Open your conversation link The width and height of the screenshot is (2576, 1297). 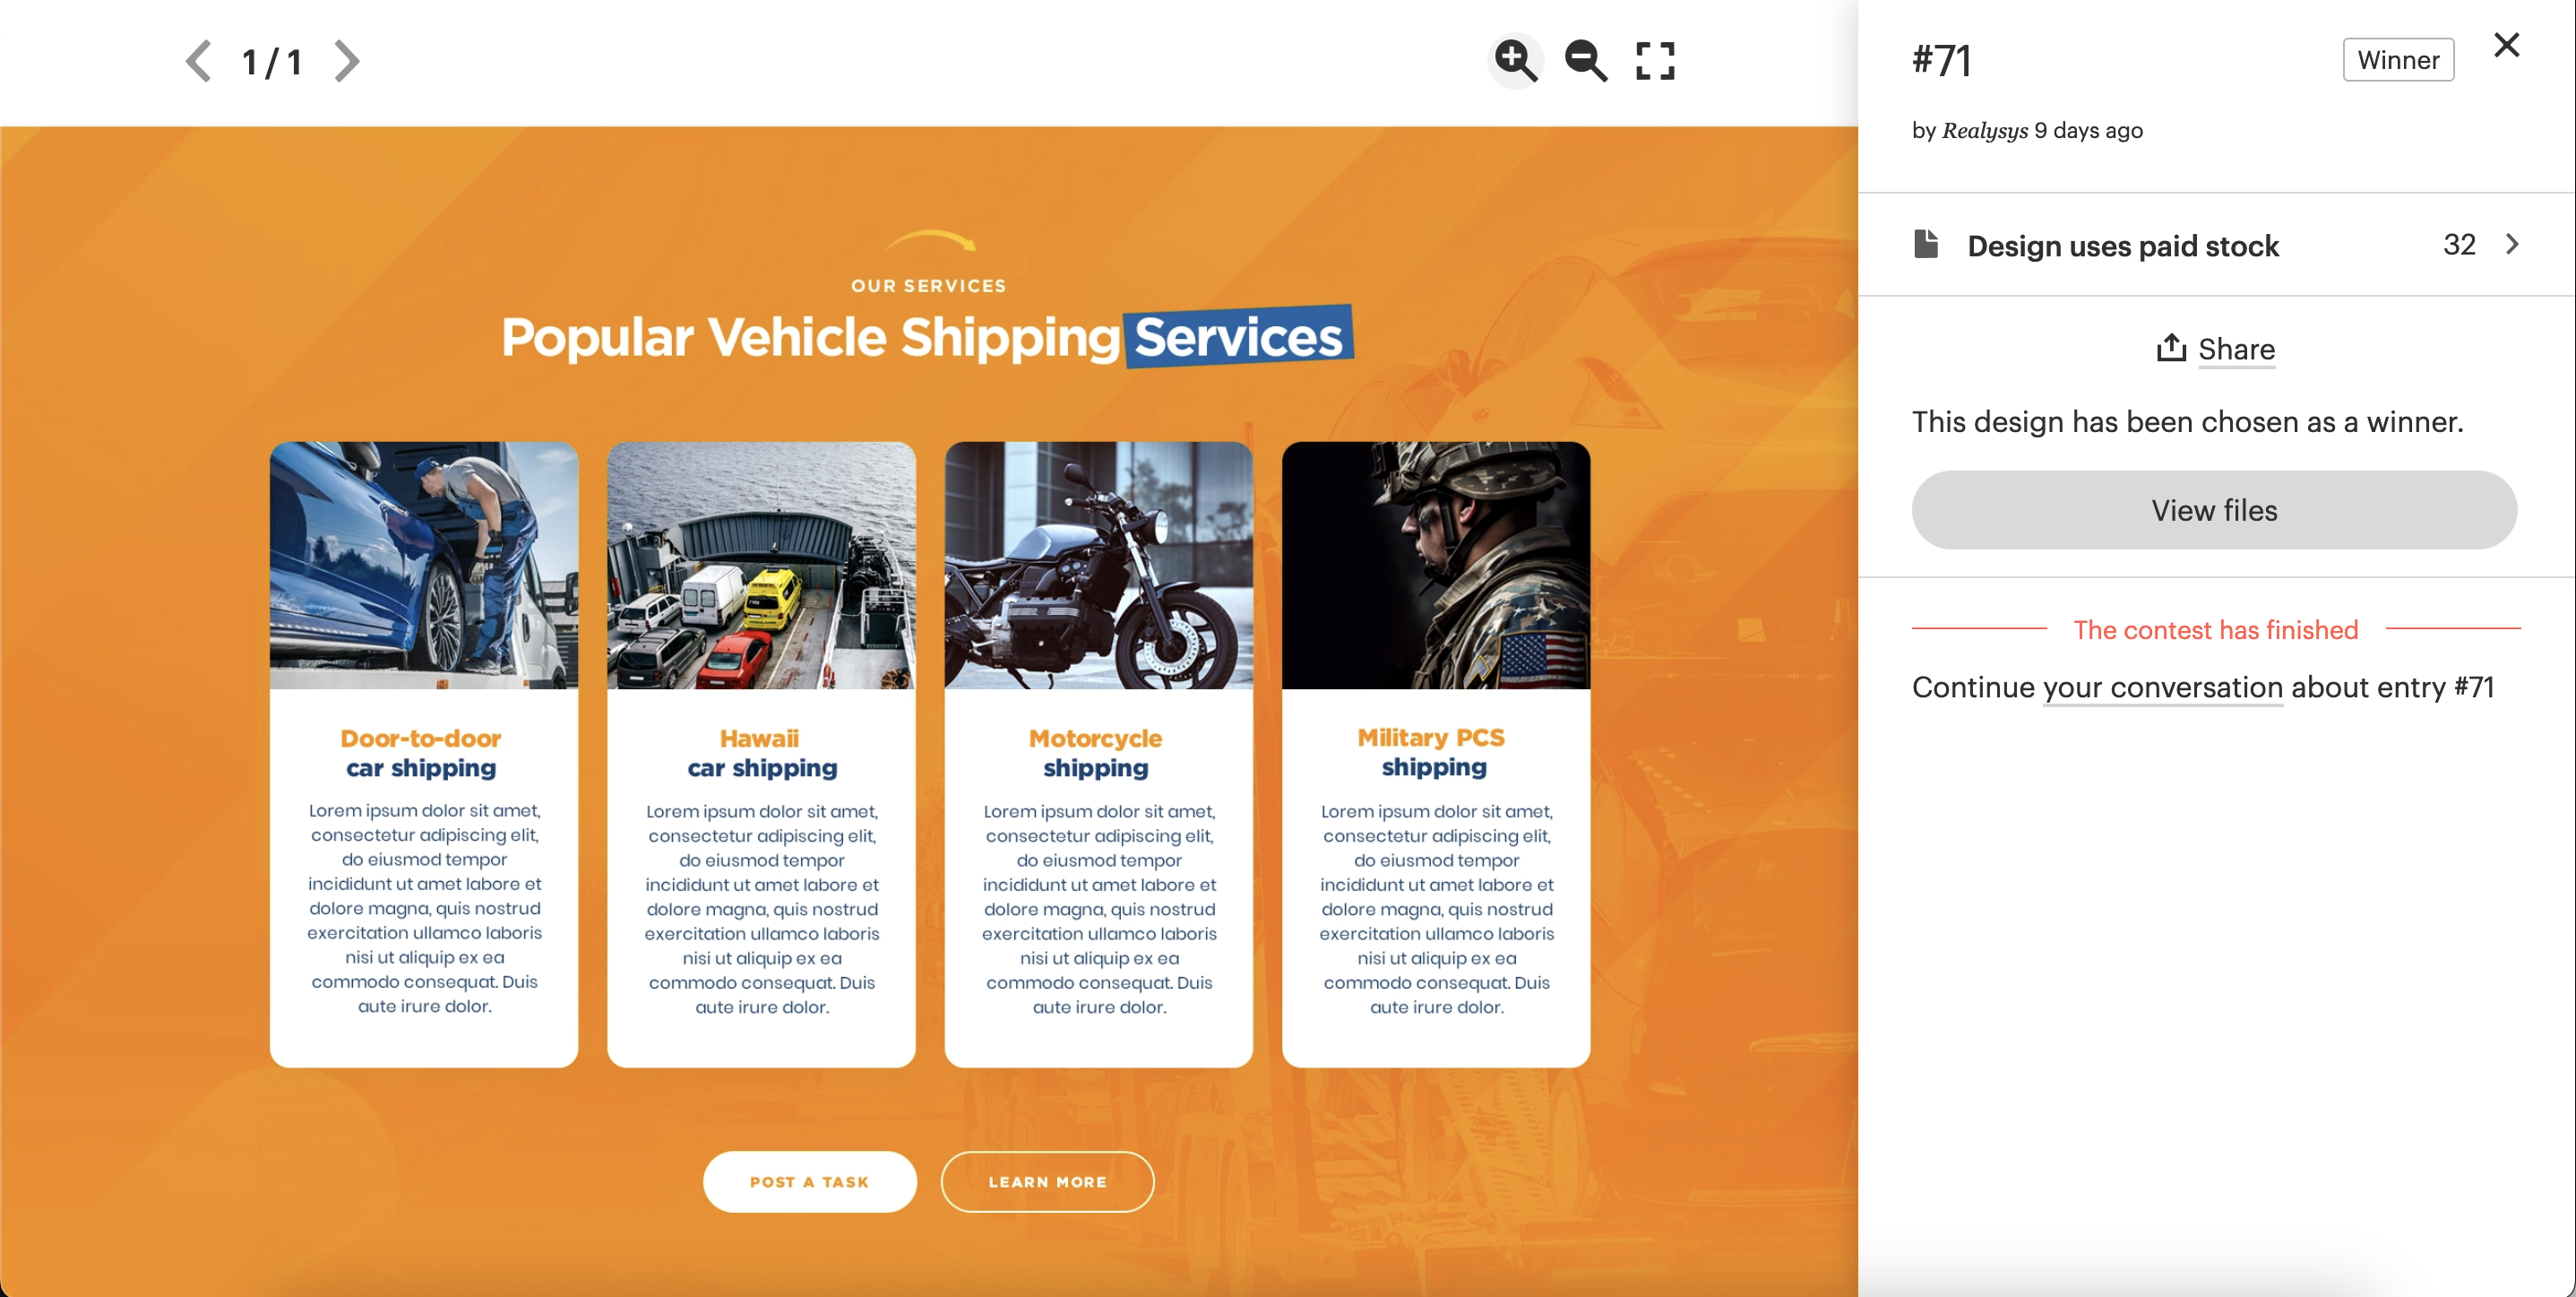click(x=2163, y=687)
